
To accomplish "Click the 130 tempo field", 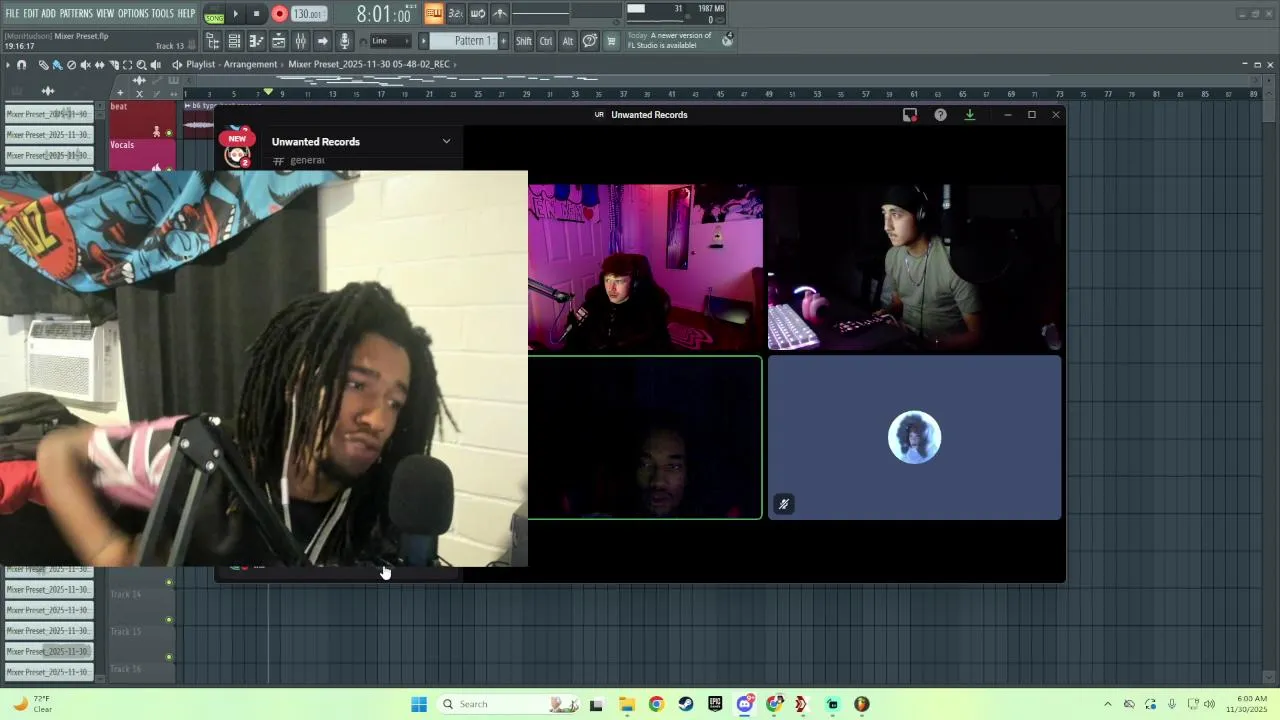I will [x=308, y=14].
